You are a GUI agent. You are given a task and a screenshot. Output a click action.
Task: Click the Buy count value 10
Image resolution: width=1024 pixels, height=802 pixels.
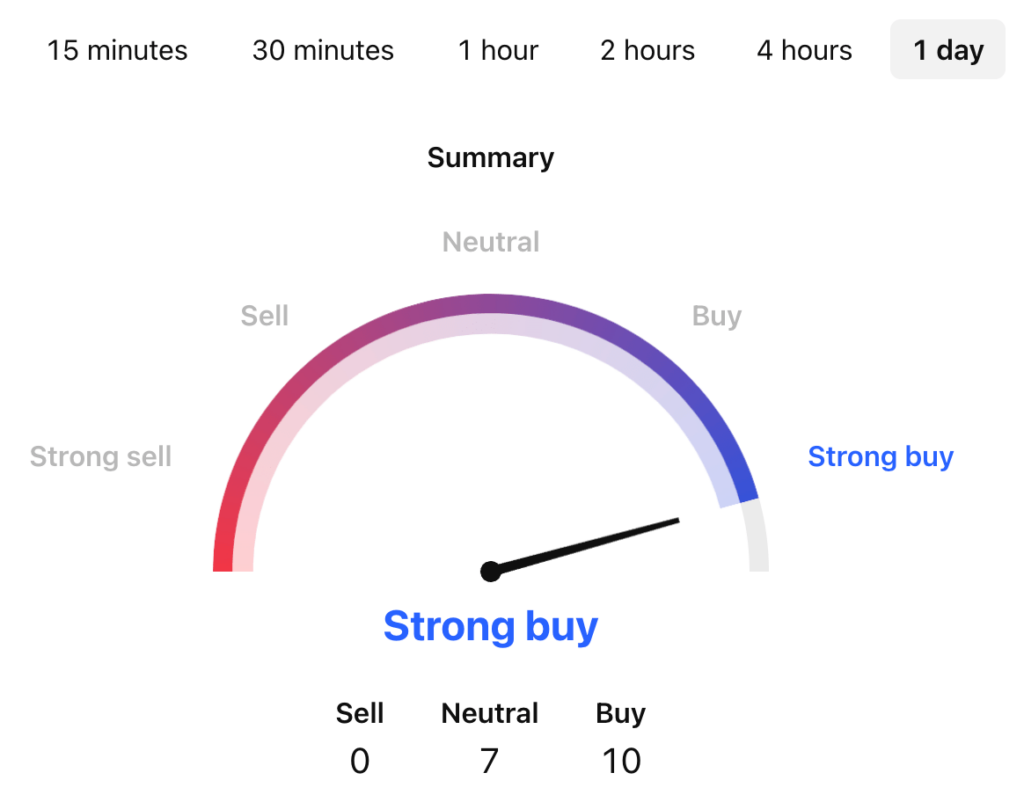(620, 761)
